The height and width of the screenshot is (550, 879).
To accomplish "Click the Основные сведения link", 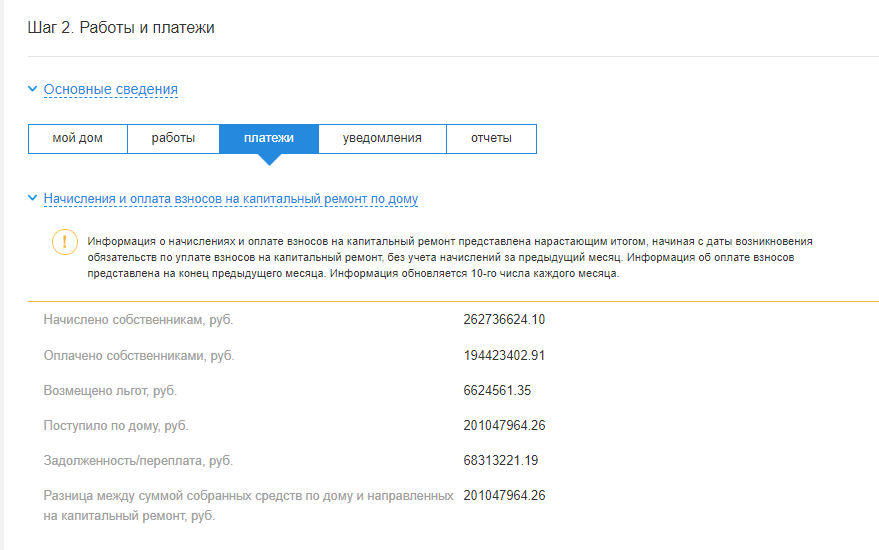I will click(110, 90).
